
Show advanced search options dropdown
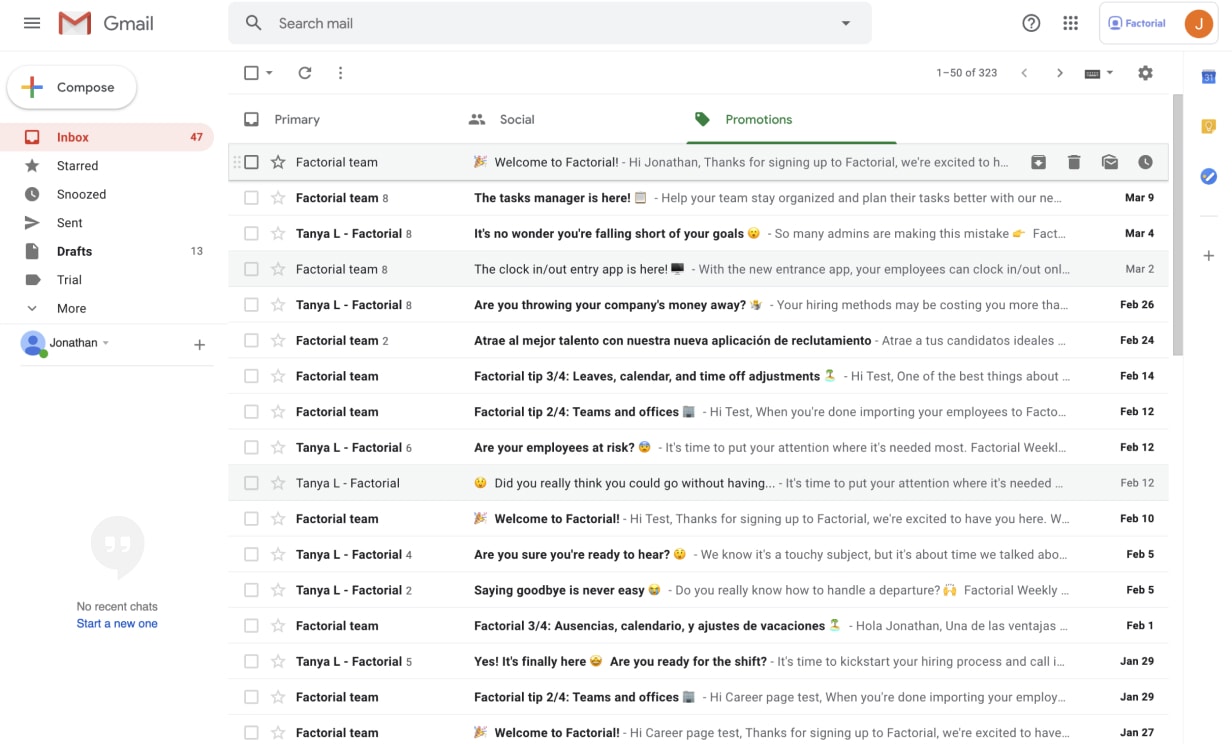click(x=846, y=23)
